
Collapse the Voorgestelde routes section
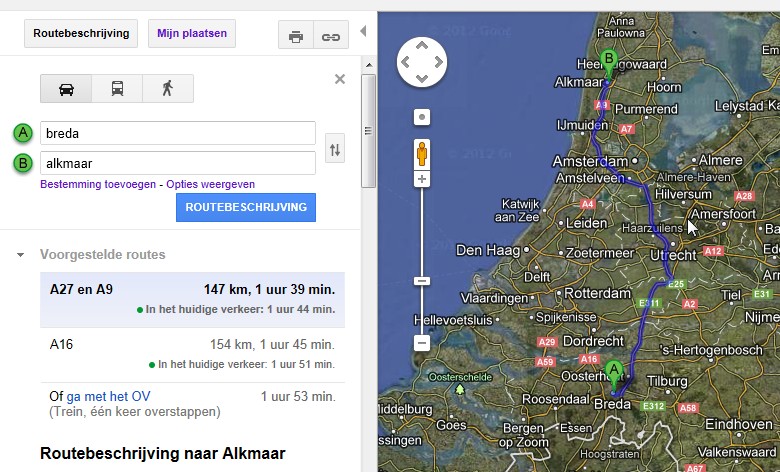coord(21,255)
